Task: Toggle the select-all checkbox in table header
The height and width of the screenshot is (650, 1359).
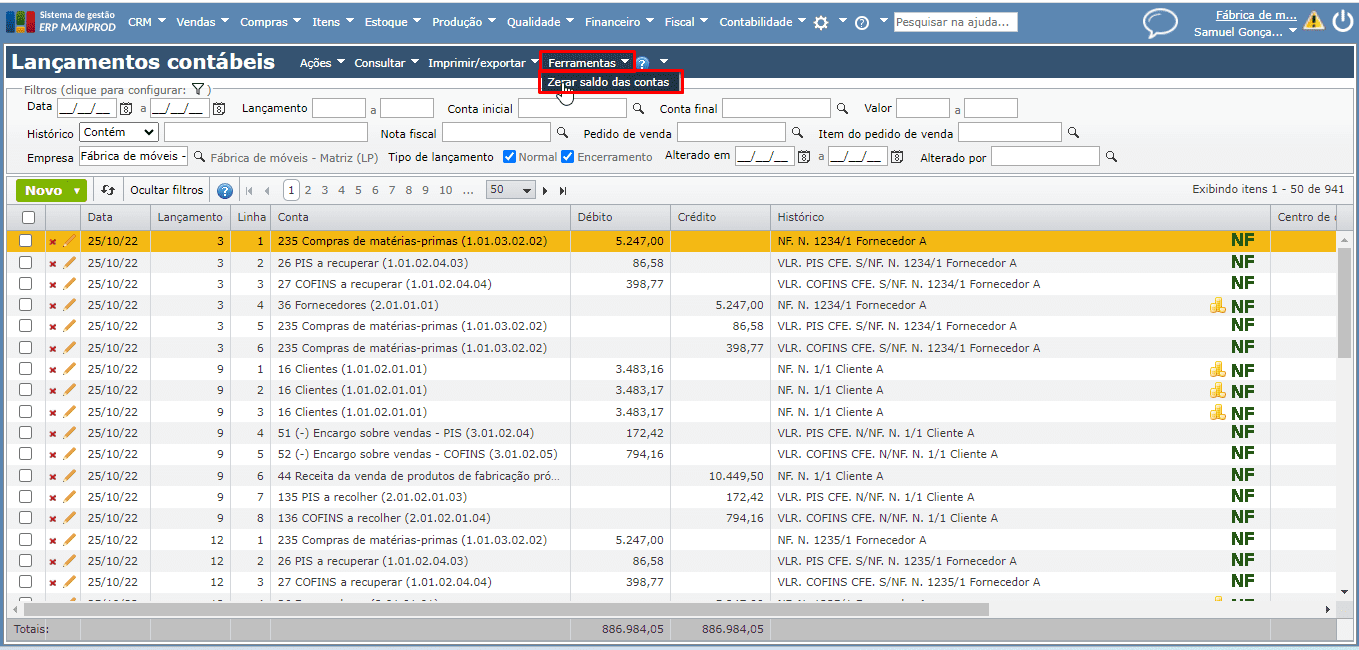Action: coord(28,217)
